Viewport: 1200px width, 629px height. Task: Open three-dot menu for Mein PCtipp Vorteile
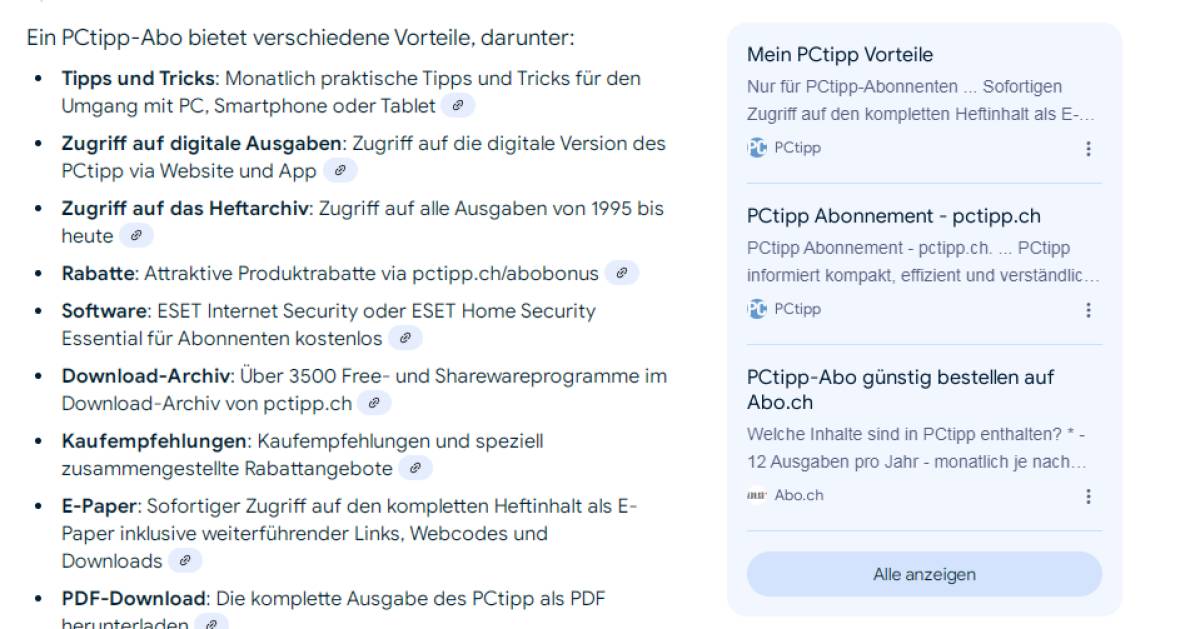click(1088, 149)
